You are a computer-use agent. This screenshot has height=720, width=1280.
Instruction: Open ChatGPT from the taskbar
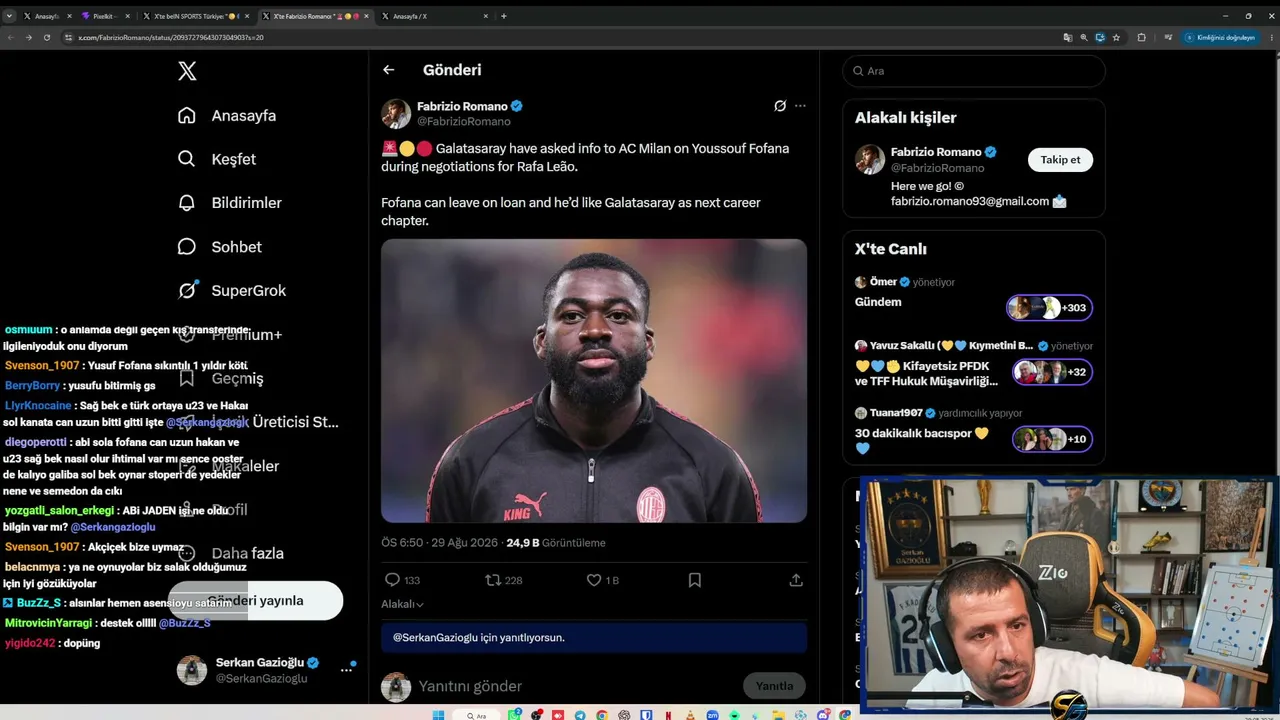[x=624, y=715]
